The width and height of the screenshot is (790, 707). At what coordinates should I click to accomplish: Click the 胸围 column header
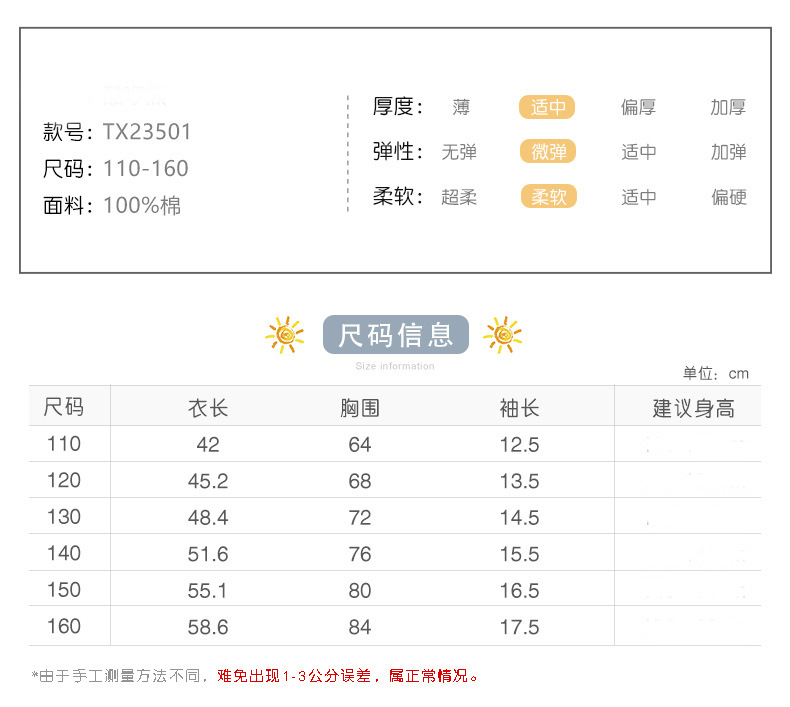[x=360, y=408]
